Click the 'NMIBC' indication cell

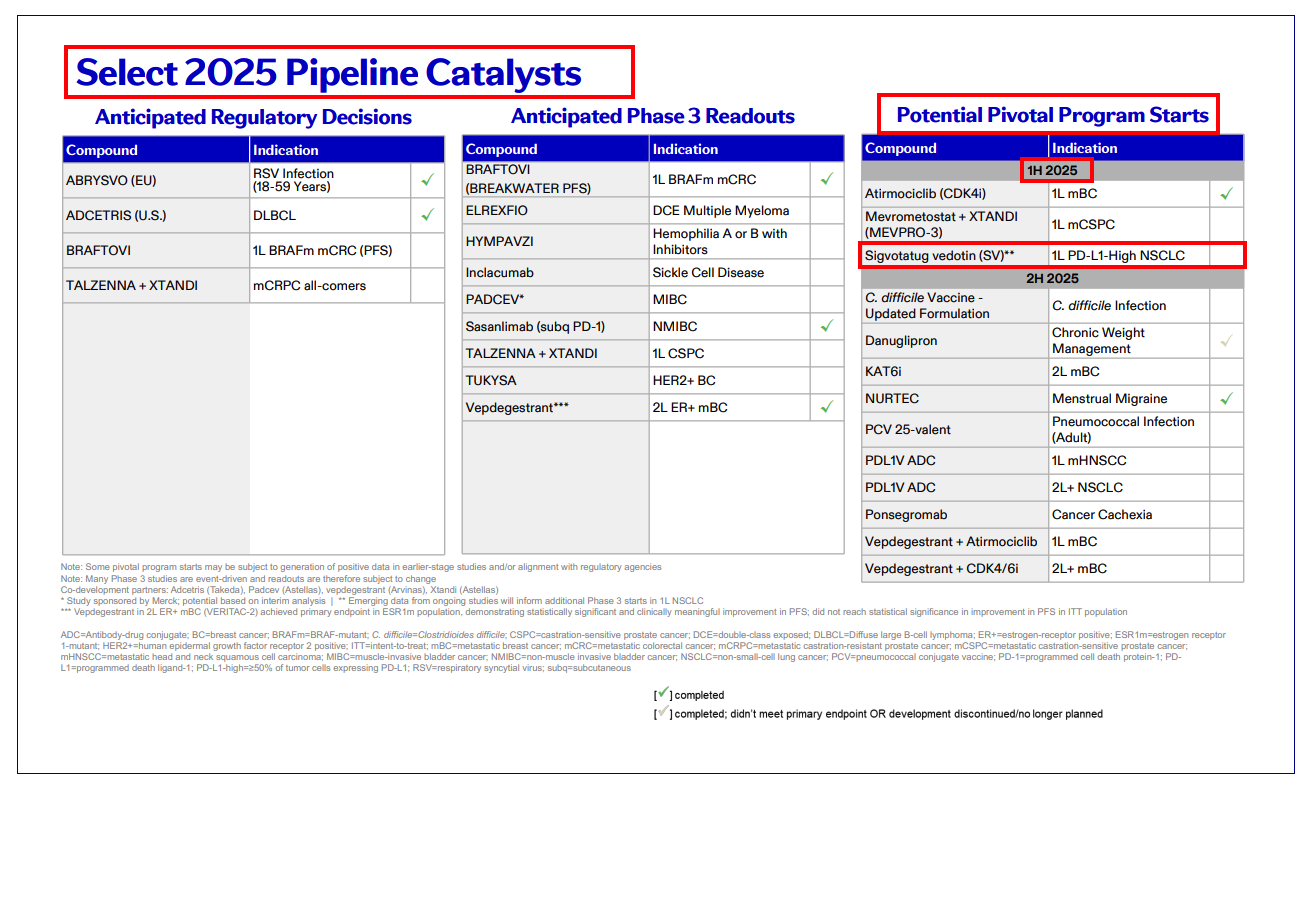[x=730, y=326]
